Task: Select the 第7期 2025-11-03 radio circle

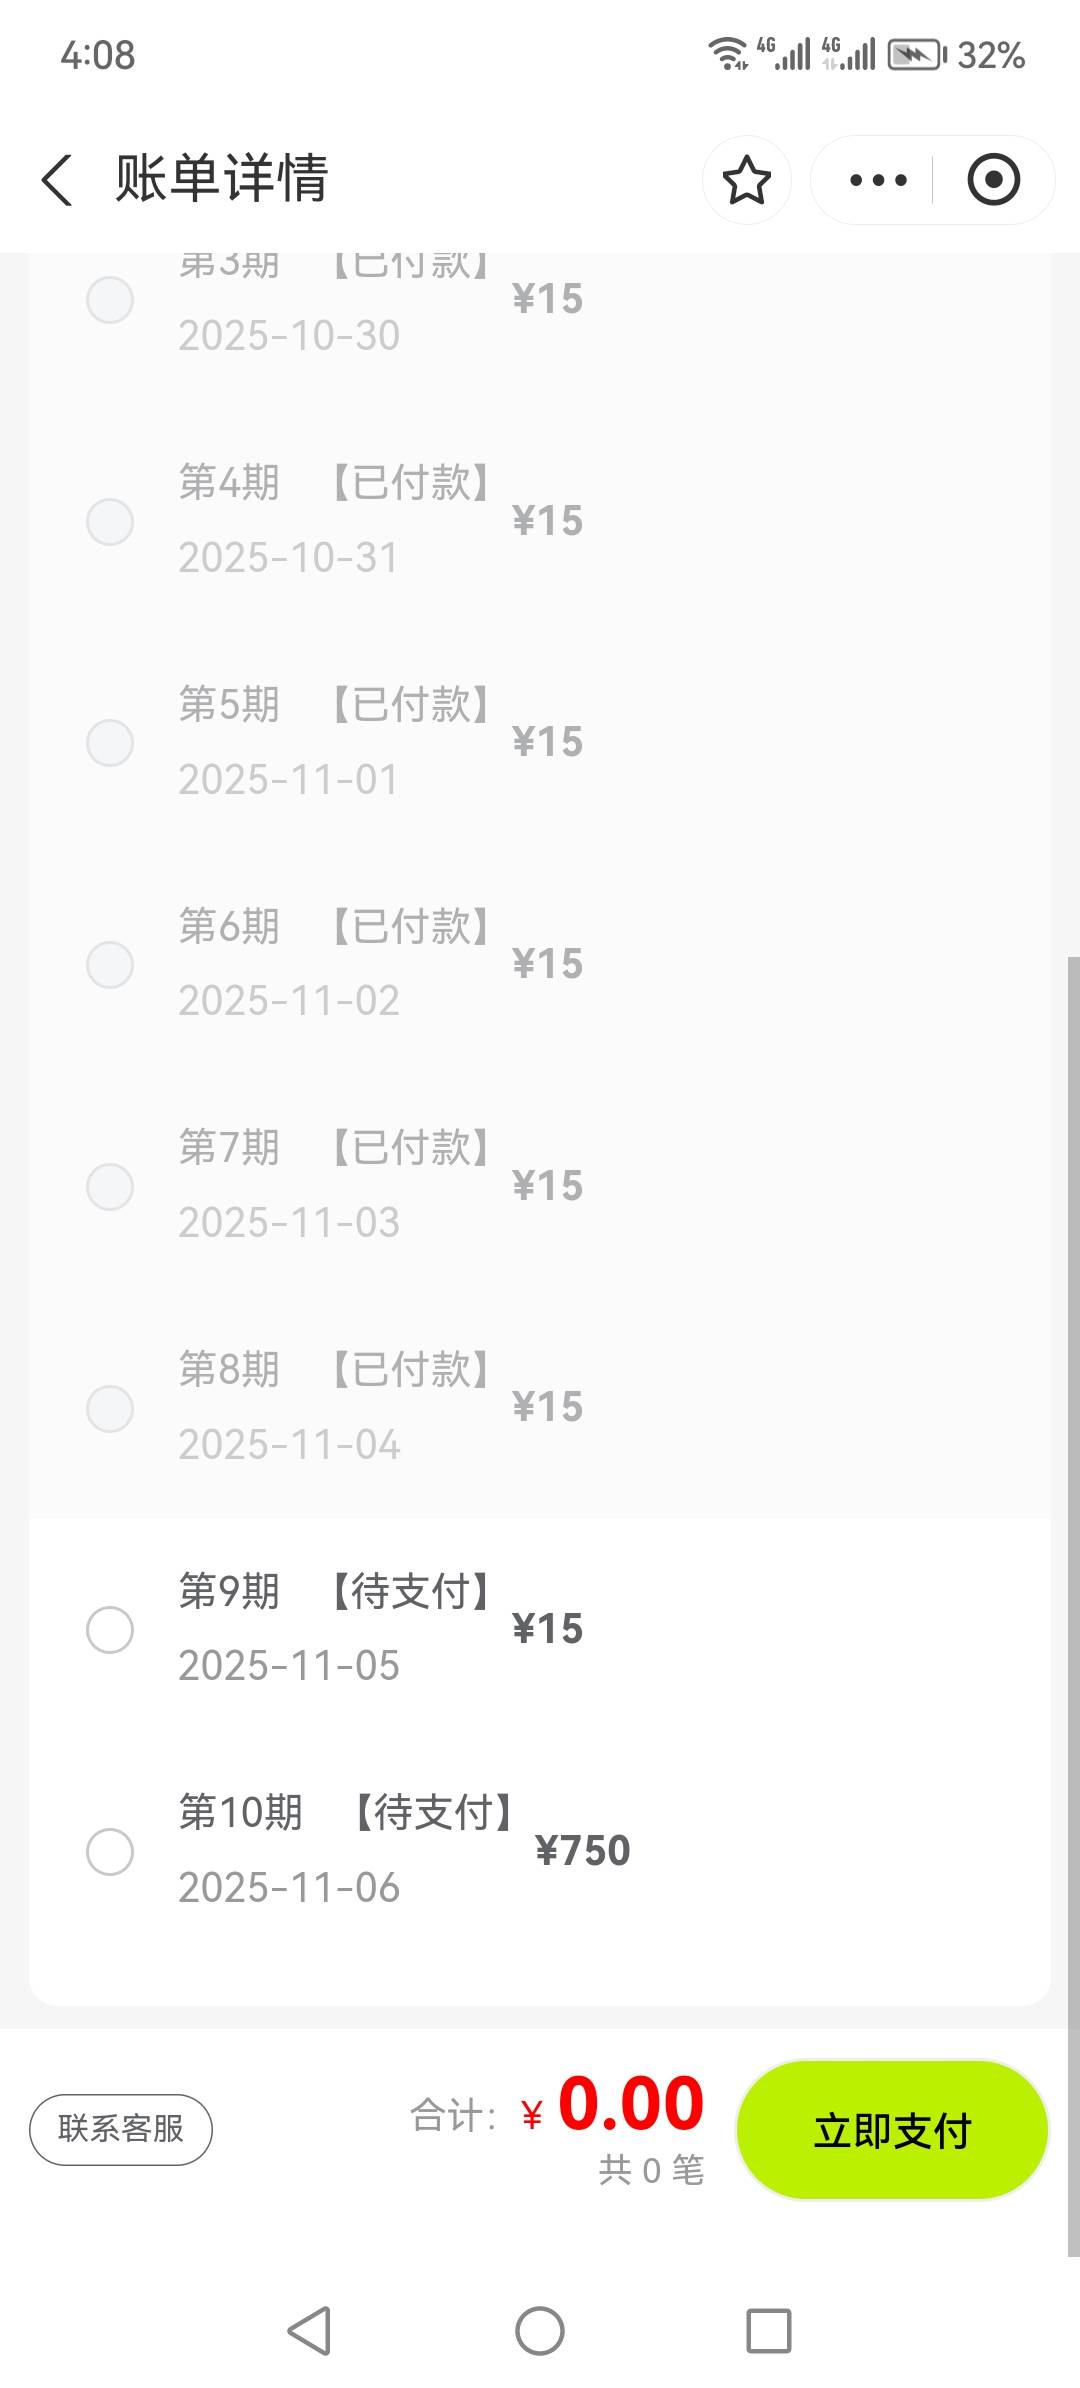Action: 110,1186
